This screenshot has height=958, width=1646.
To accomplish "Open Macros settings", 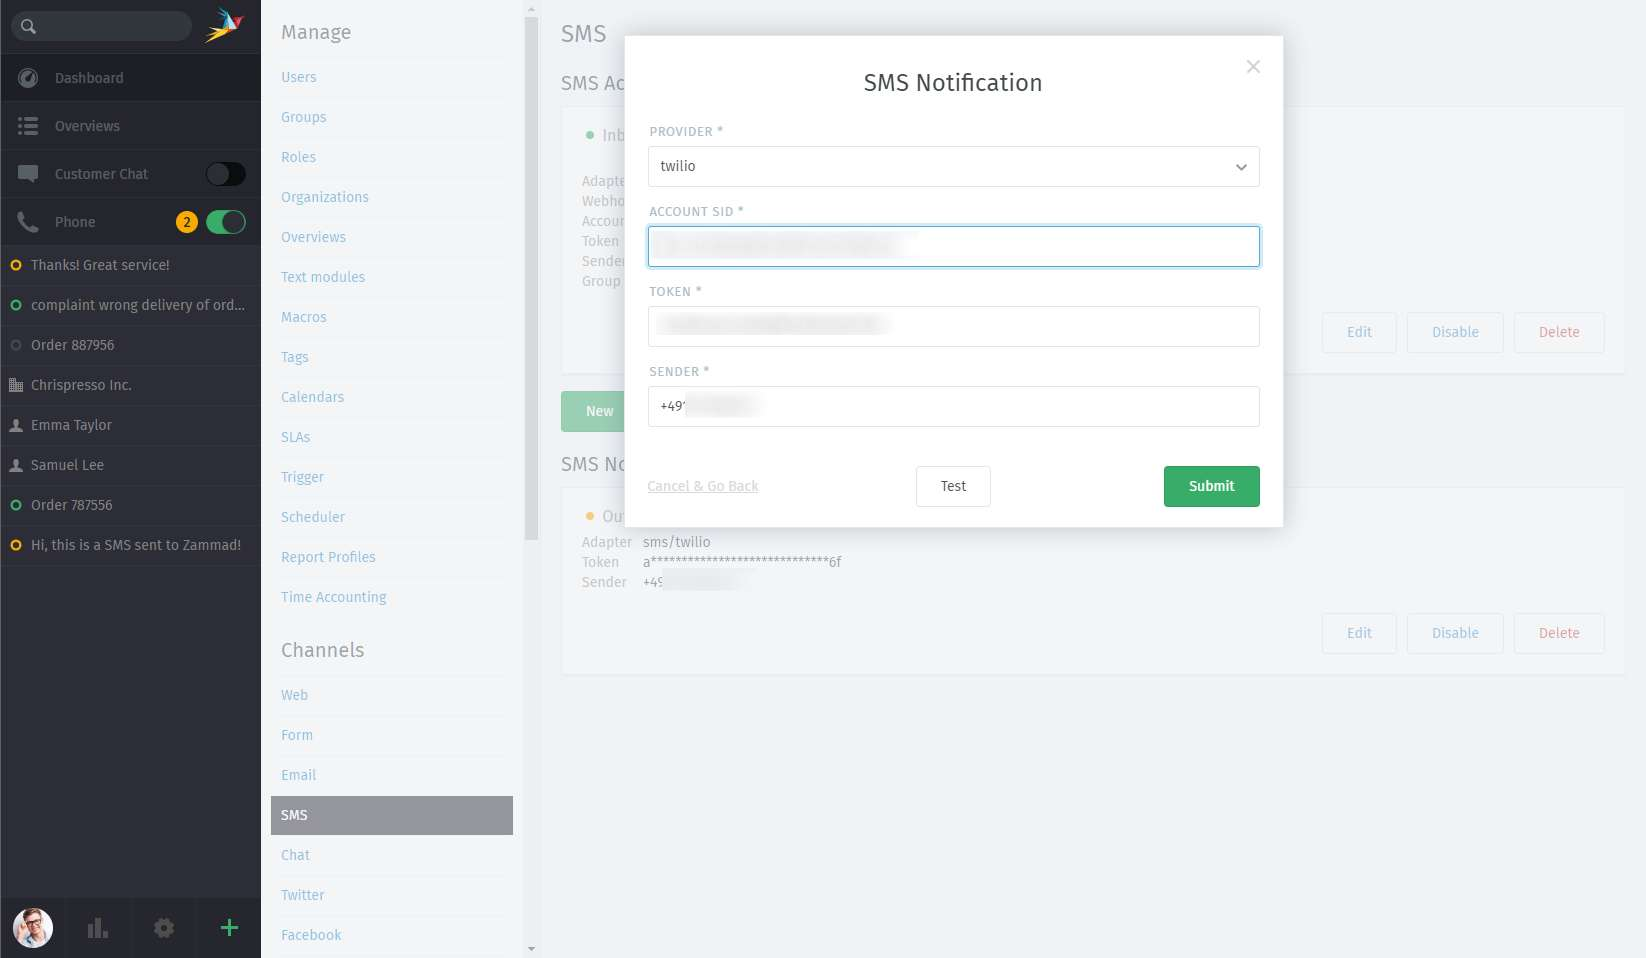I will (x=304, y=317).
